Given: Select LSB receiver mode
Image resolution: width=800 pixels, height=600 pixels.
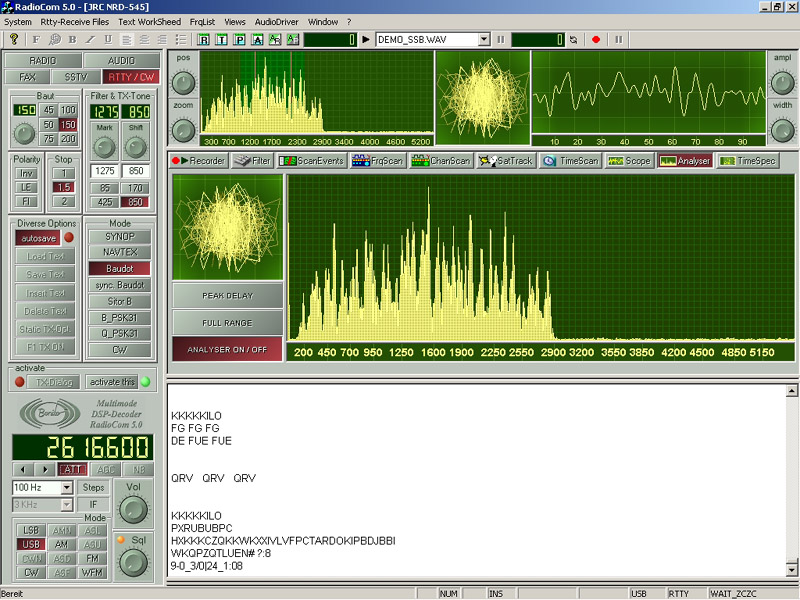Looking at the screenshot, I should [x=31, y=531].
